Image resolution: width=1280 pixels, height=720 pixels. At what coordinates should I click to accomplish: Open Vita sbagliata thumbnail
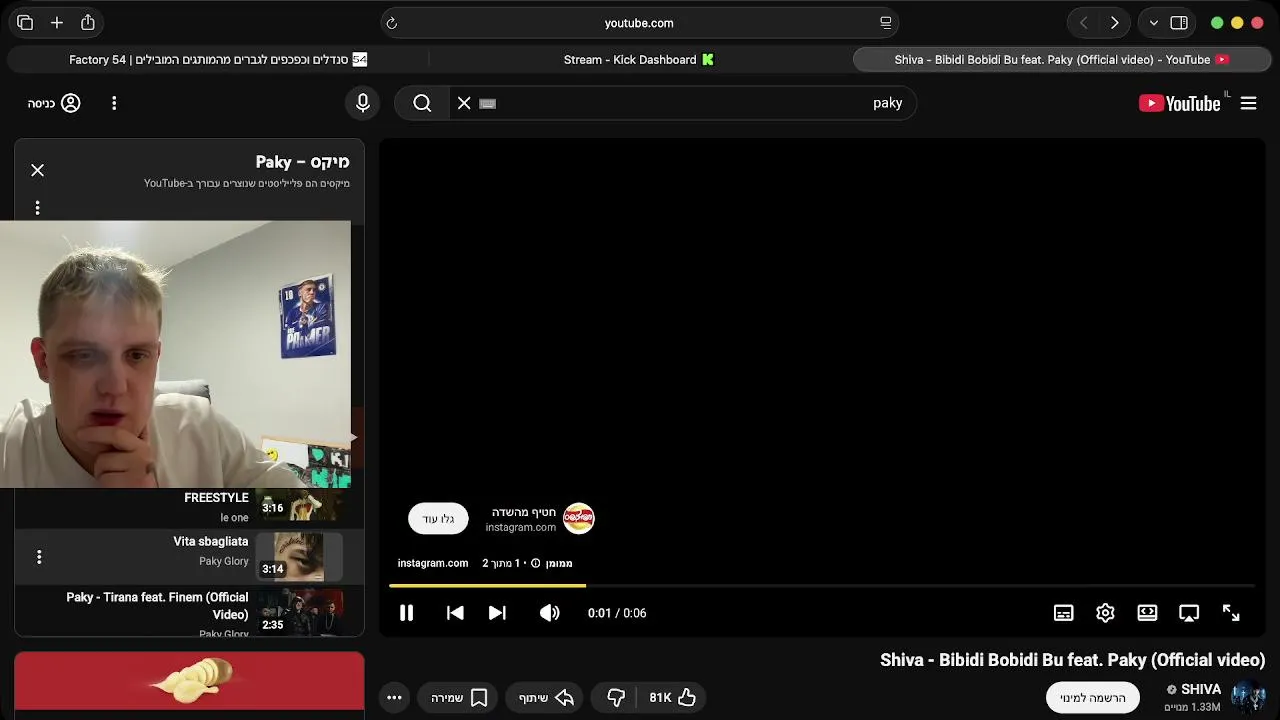300,557
